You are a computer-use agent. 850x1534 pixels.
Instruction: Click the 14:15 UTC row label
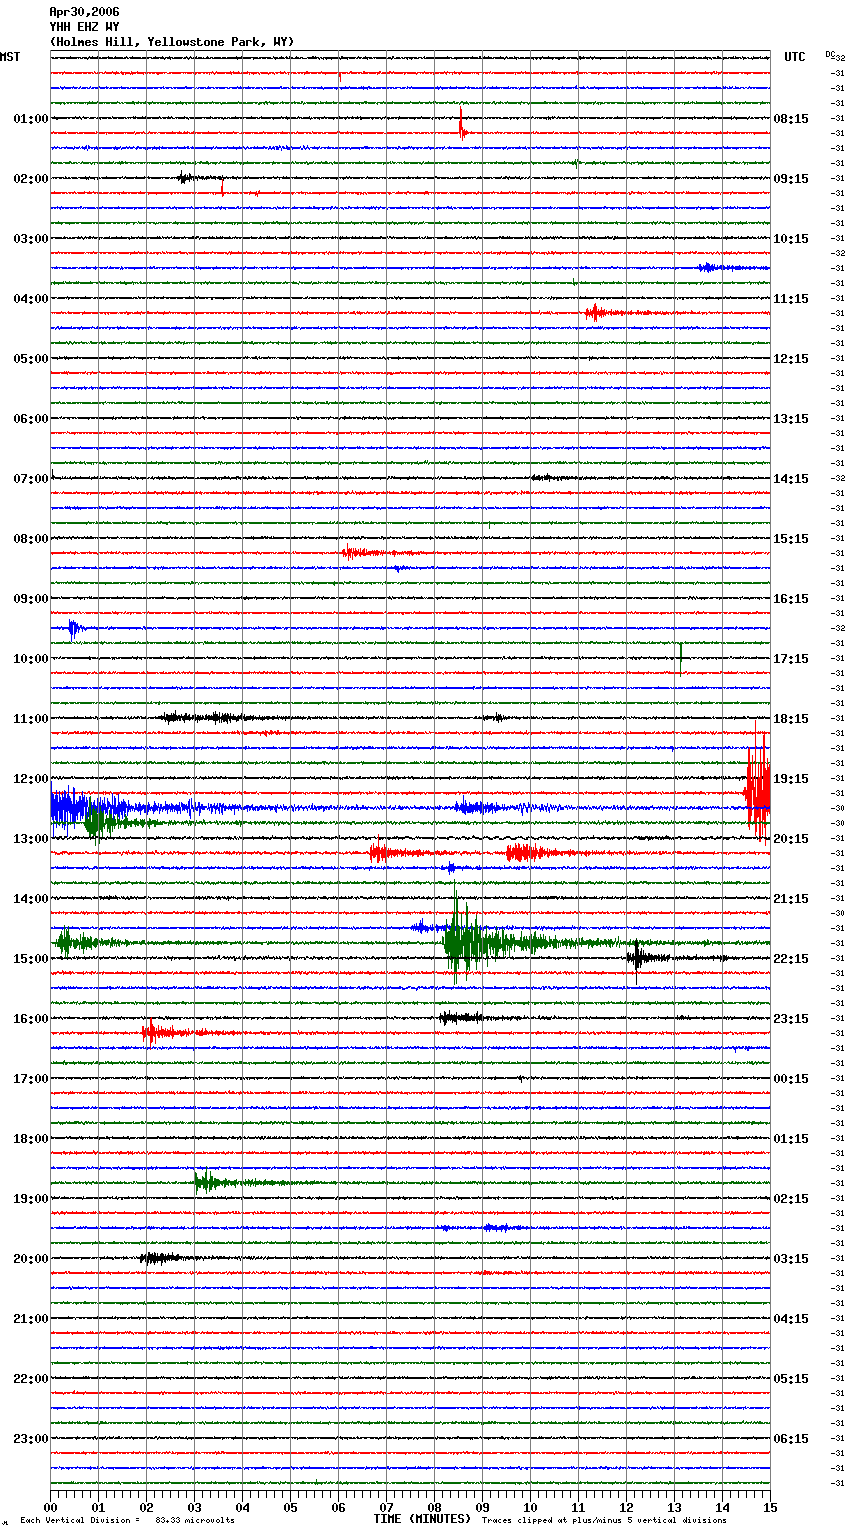coord(791,479)
